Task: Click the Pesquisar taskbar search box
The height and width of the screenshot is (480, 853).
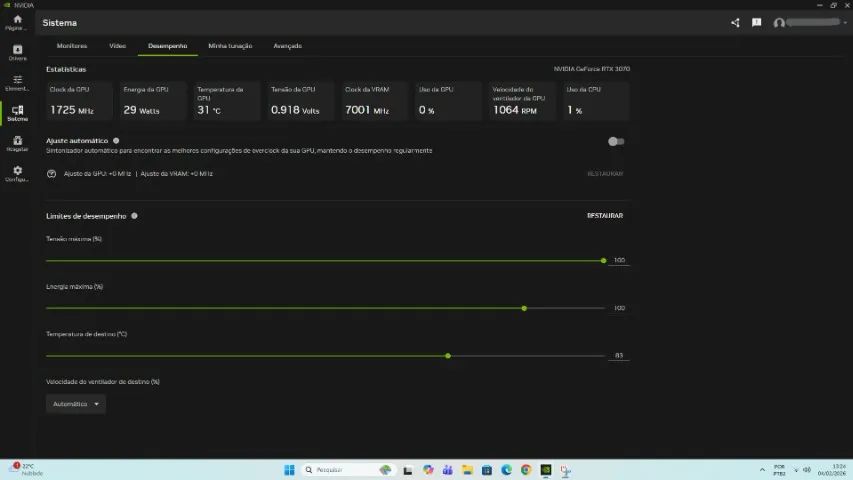Action: pyautogui.click(x=349, y=470)
